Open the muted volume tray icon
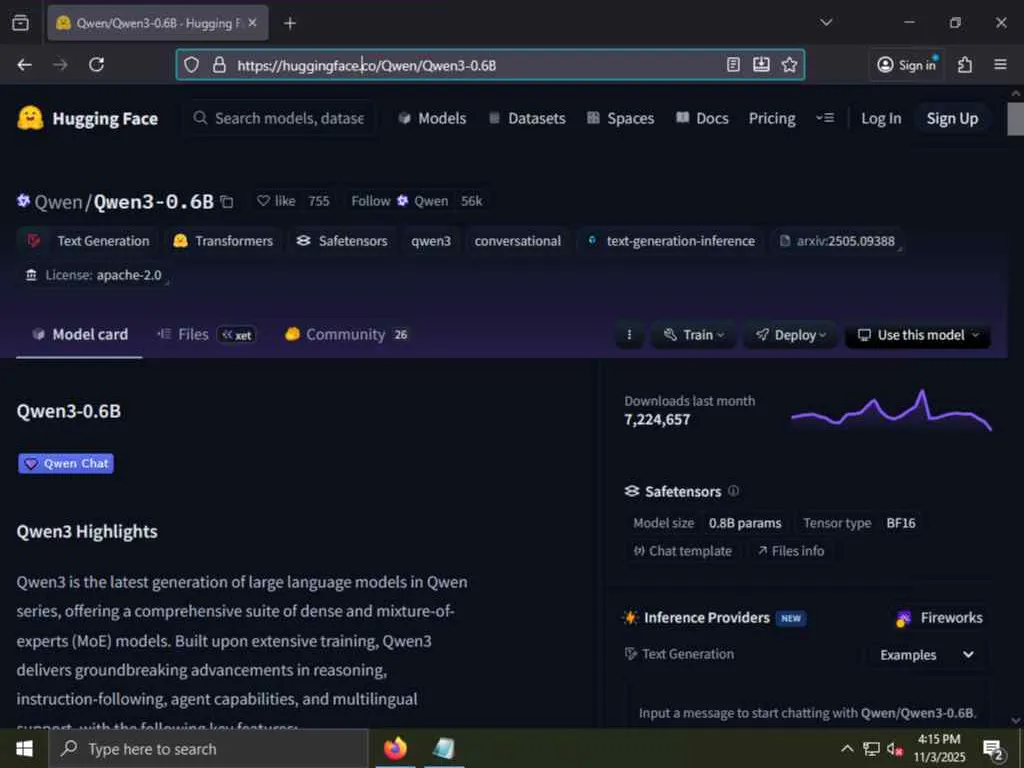Screen dimensions: 1024x768 pyautogui.click(x=895, y=748)
